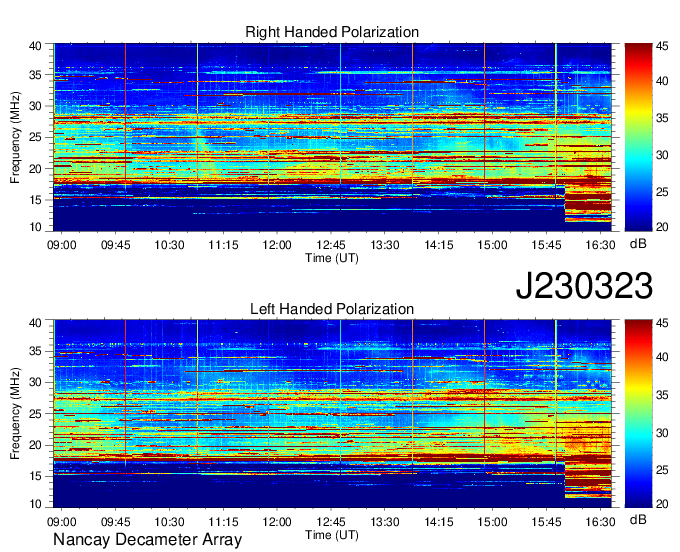Click the Left Handed plot's color scale bar

coord(638,414)
